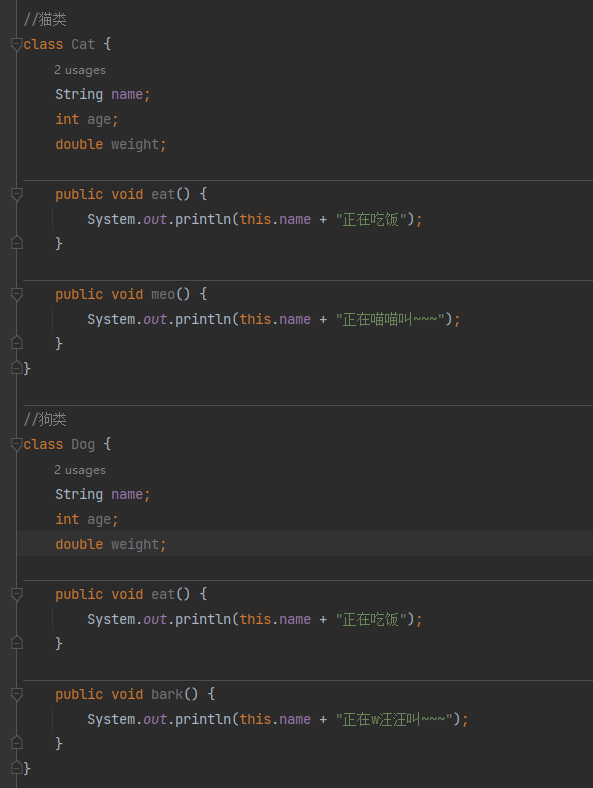The image size is (593, 788).
Task: Fold at class Cat closing brace marker
Action: pyautogui.click(x=17, y=368)
